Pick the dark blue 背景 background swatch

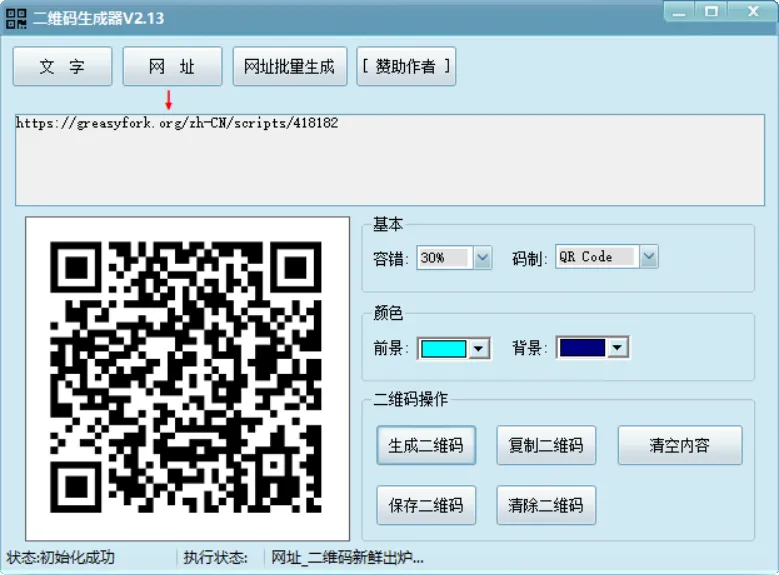point(582,347)
